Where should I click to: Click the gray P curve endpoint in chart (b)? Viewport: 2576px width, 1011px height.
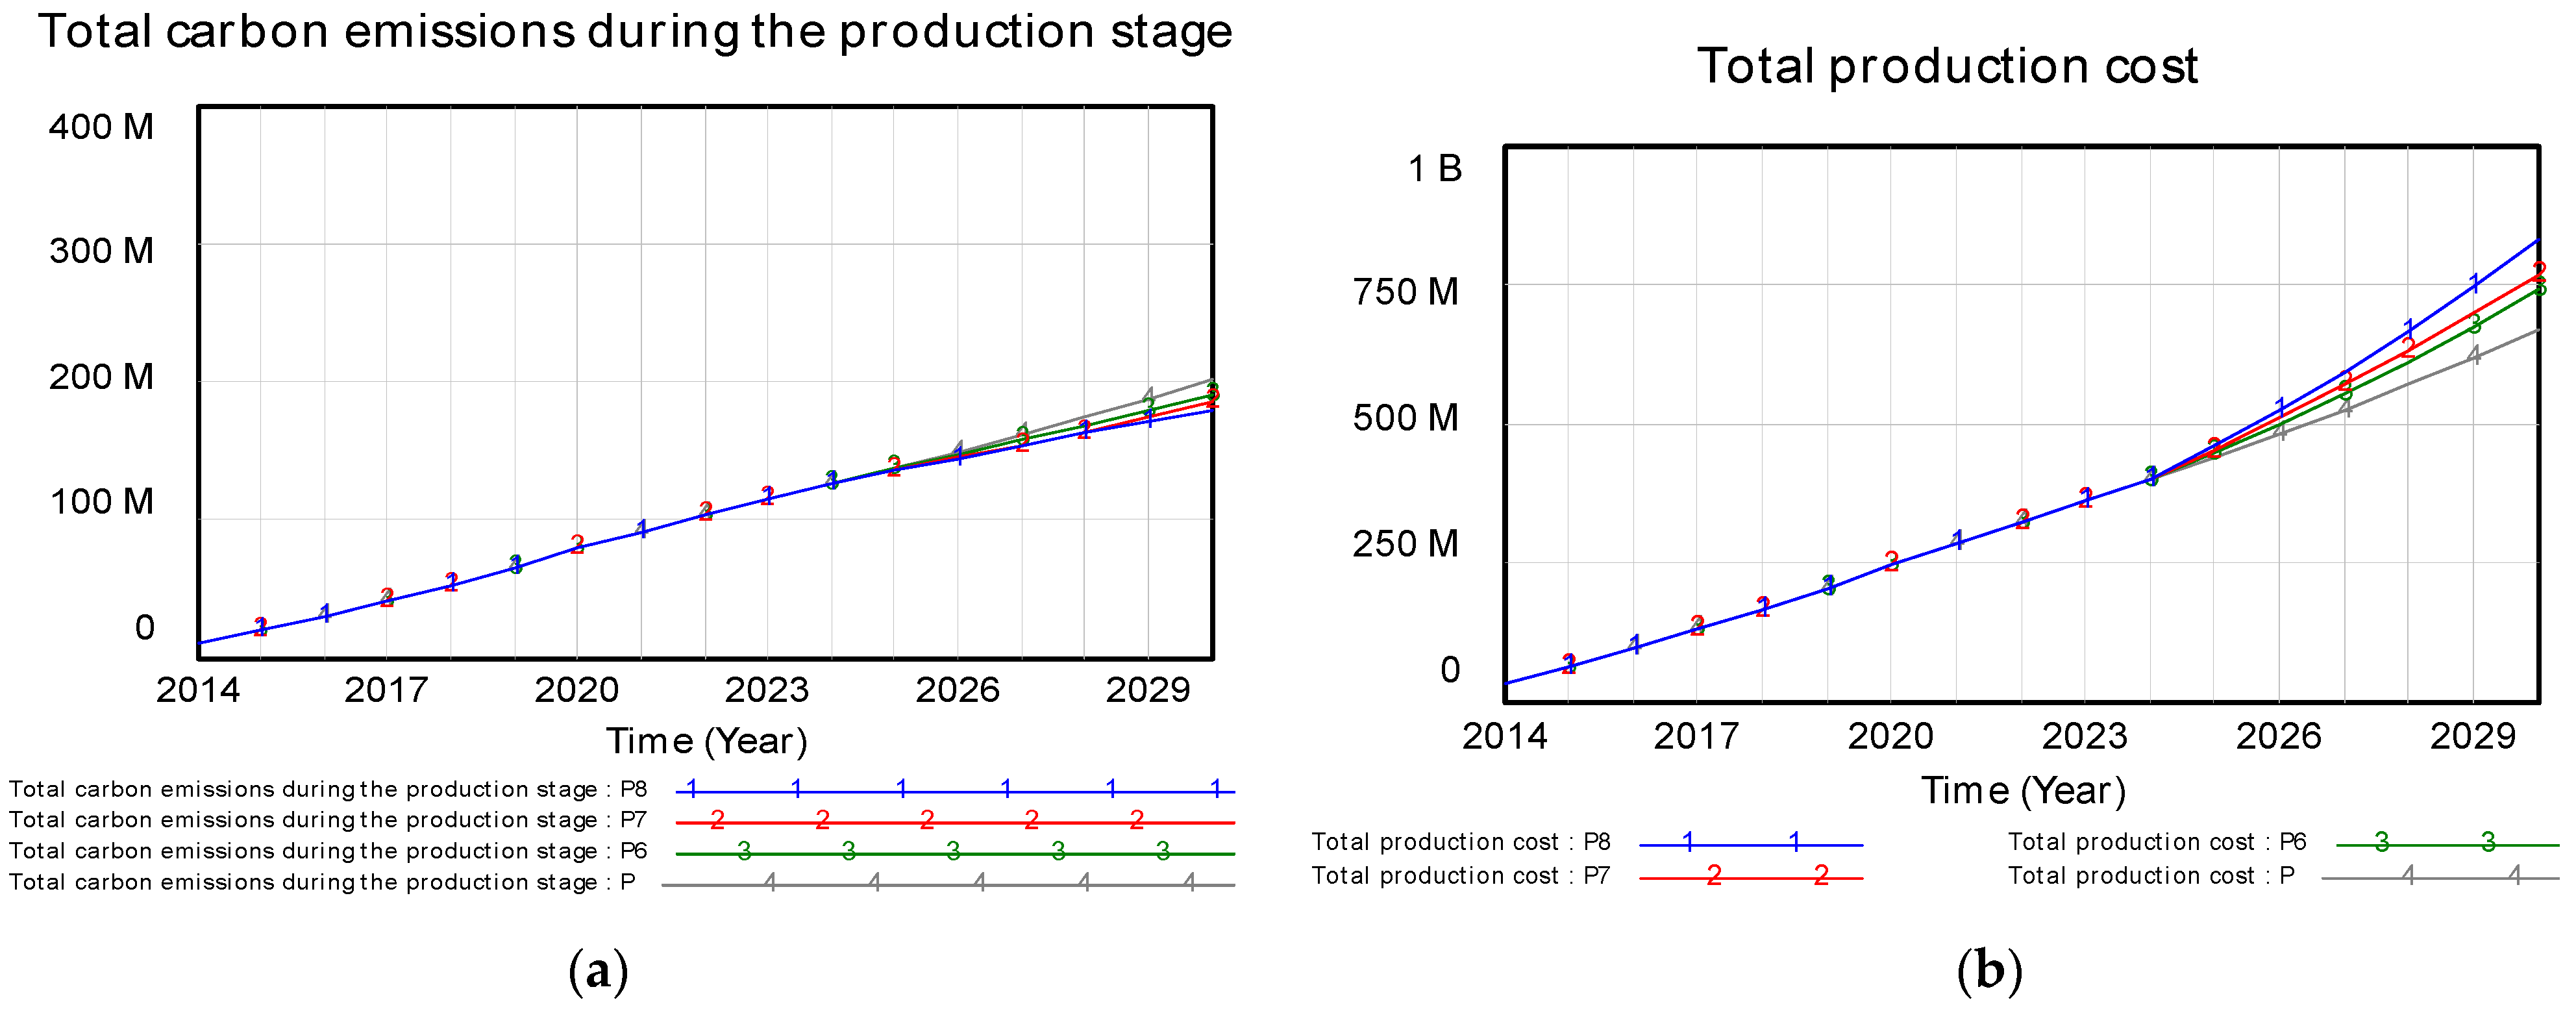pos(2537,331)
